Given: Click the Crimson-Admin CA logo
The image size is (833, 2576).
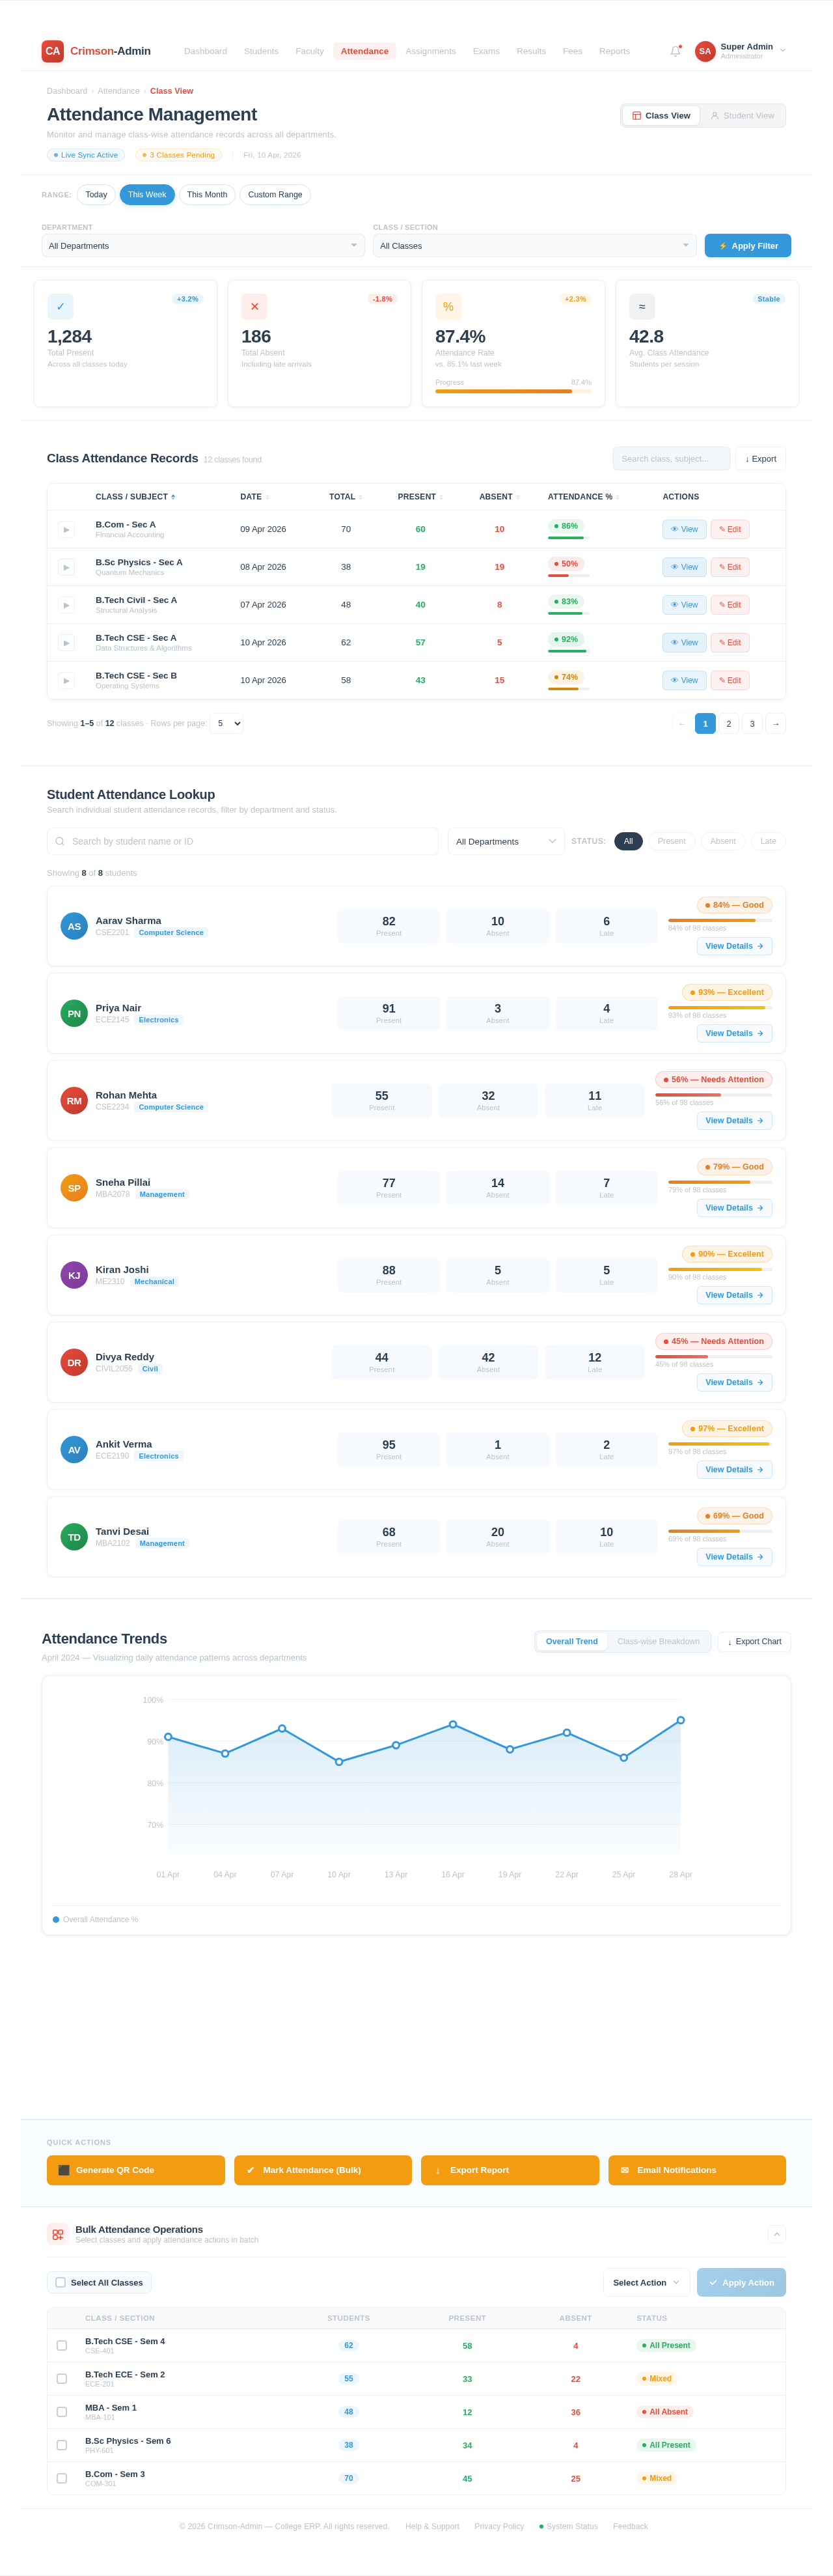Looking at the screenshot, I should coord(53,51).
